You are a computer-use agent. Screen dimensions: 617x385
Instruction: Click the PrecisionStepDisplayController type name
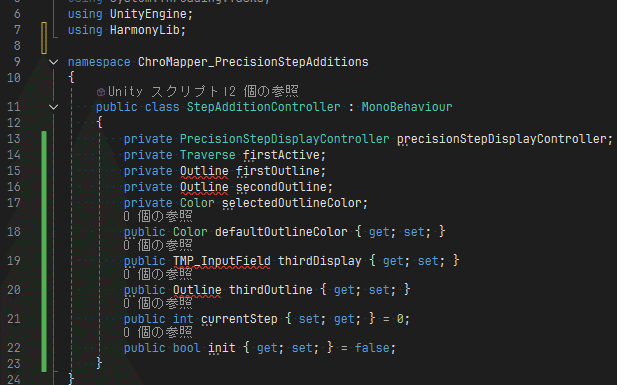click(x=284, y=139)
